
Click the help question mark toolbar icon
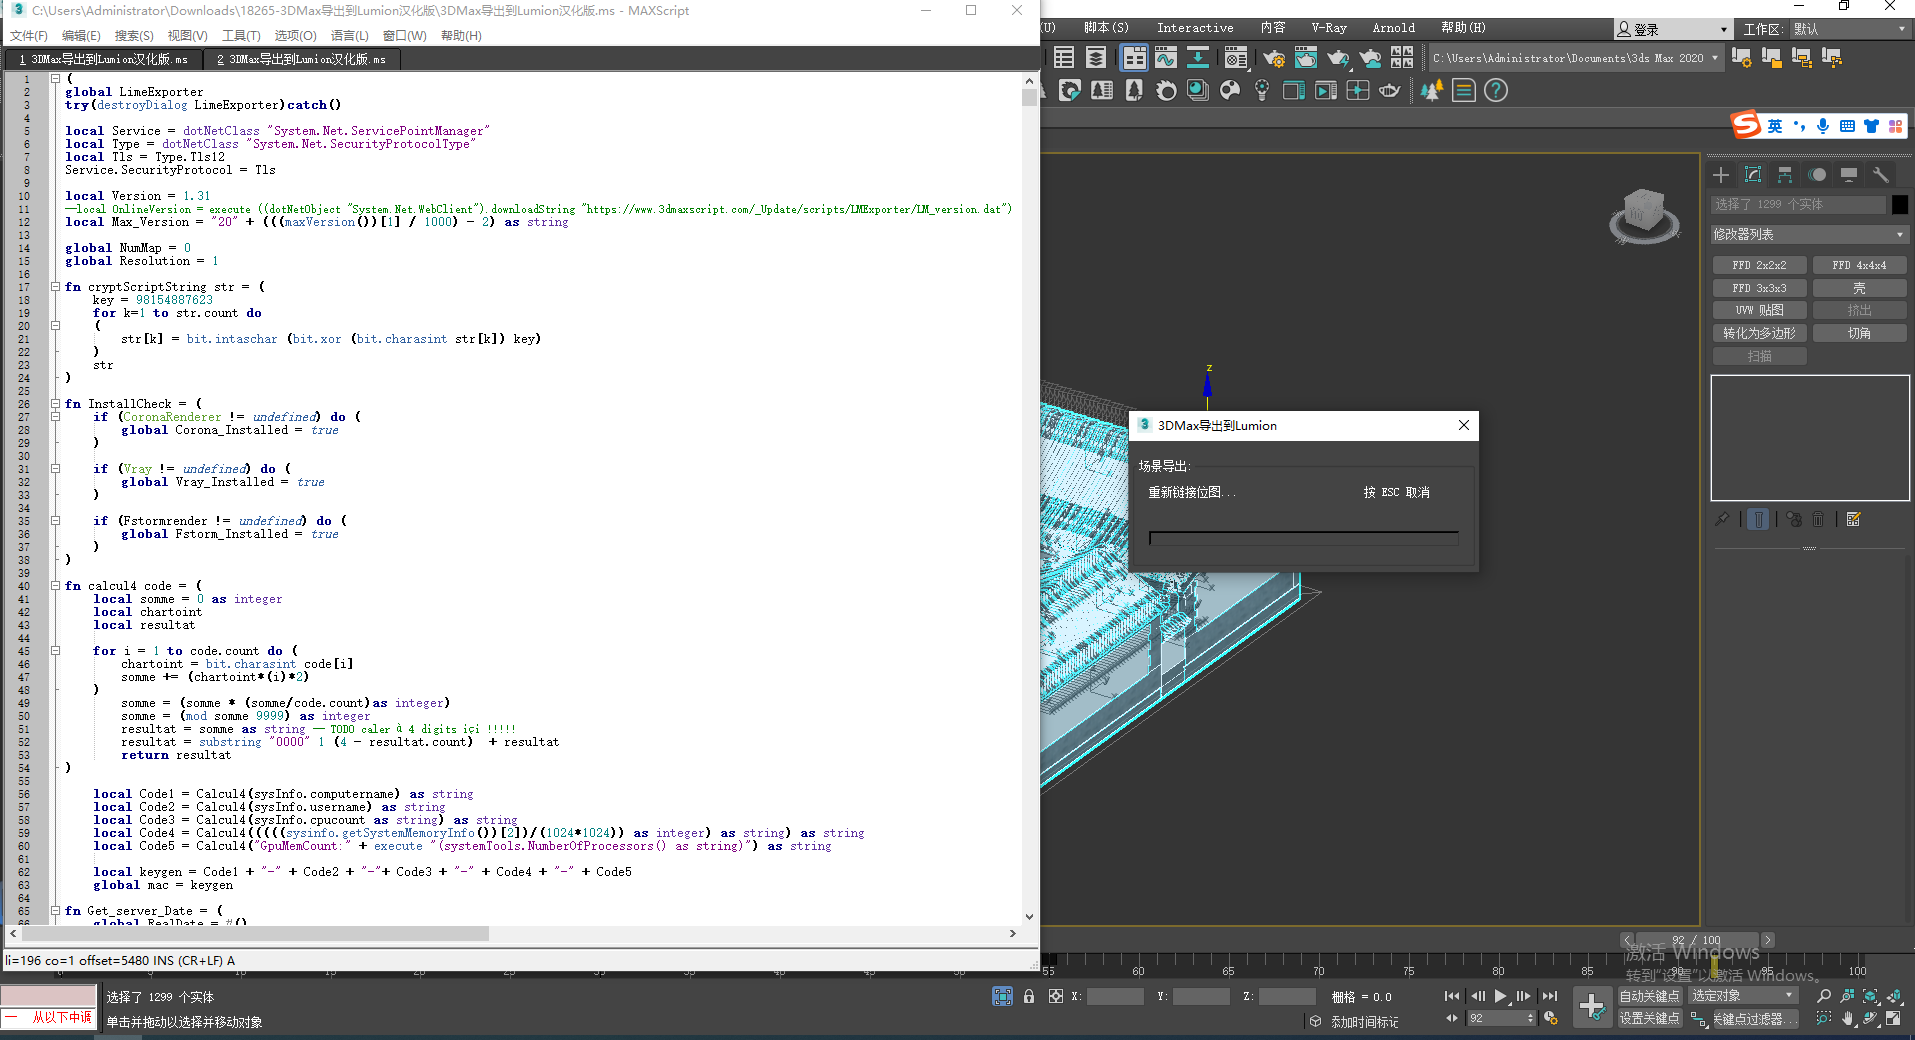point(1496,91)
